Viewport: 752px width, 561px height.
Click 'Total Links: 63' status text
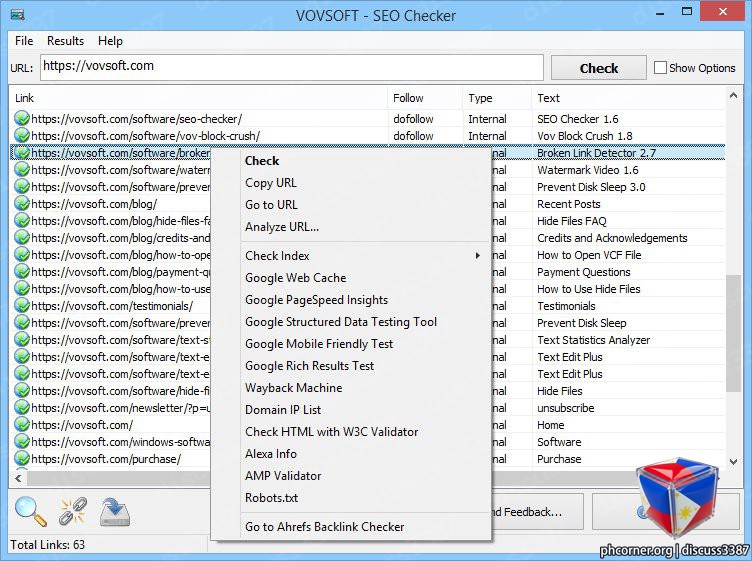click(x=47, y=545)
